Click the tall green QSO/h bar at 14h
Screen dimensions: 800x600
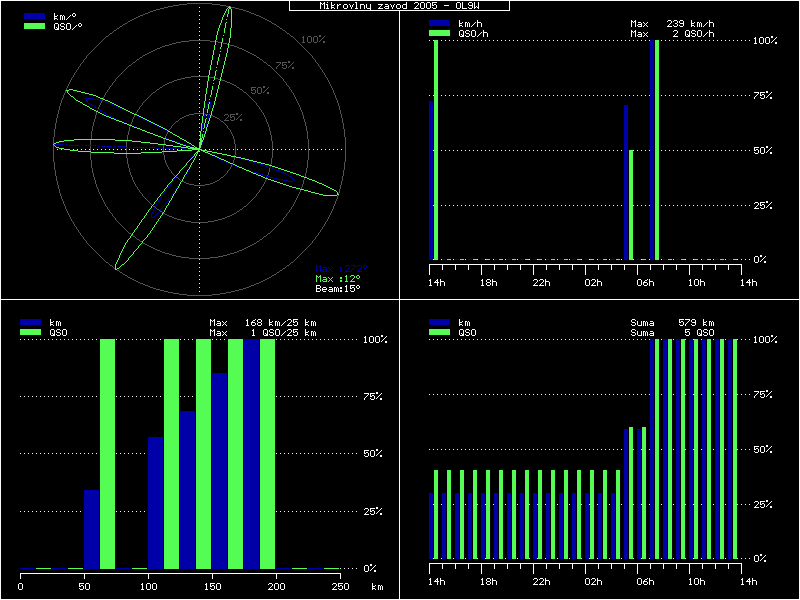(x=436, y=150)
